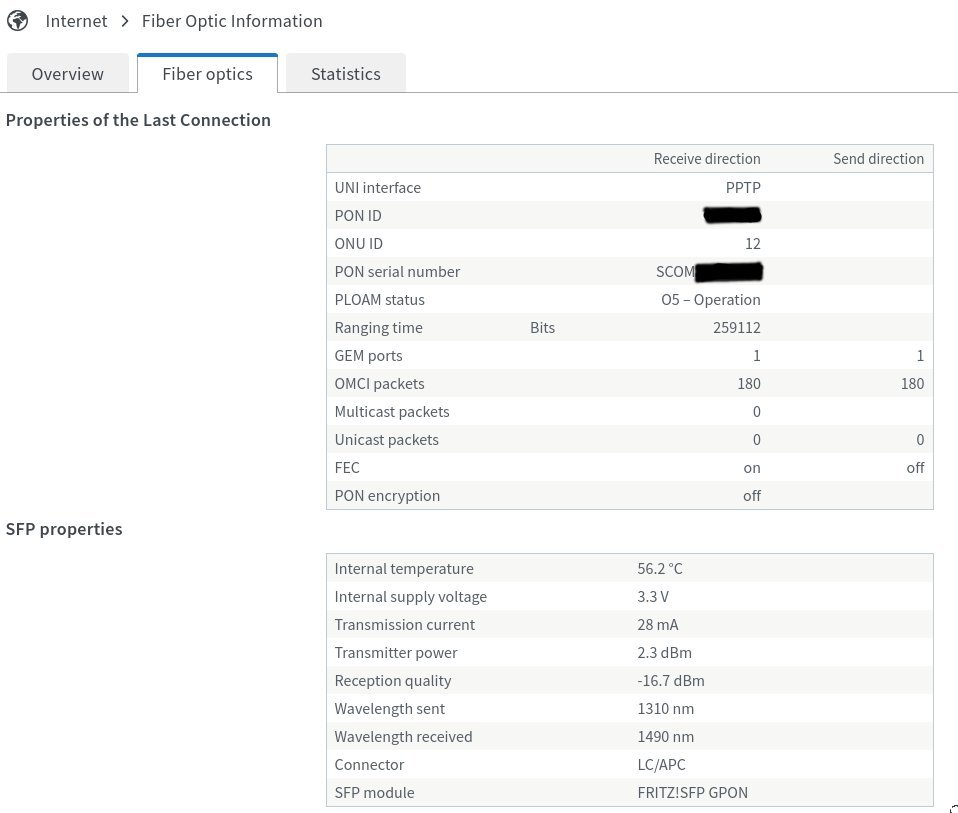958x813 pixels.
Task: Click the FEC receive direction 'on' value
Action: (751, 468)
